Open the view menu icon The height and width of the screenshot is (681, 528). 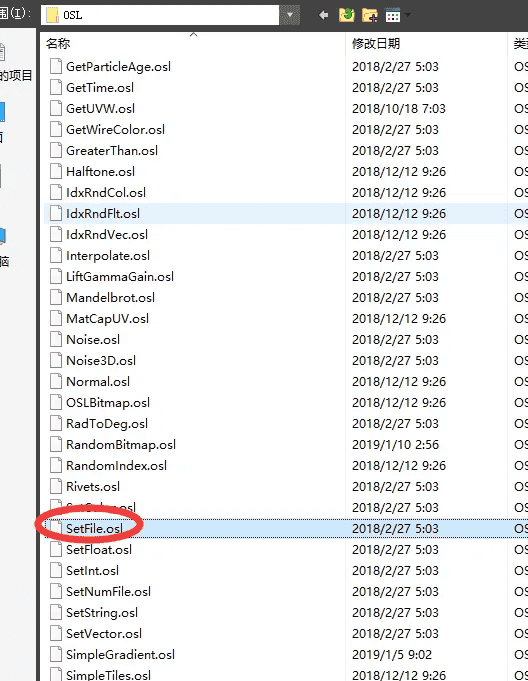pos(393,15)
